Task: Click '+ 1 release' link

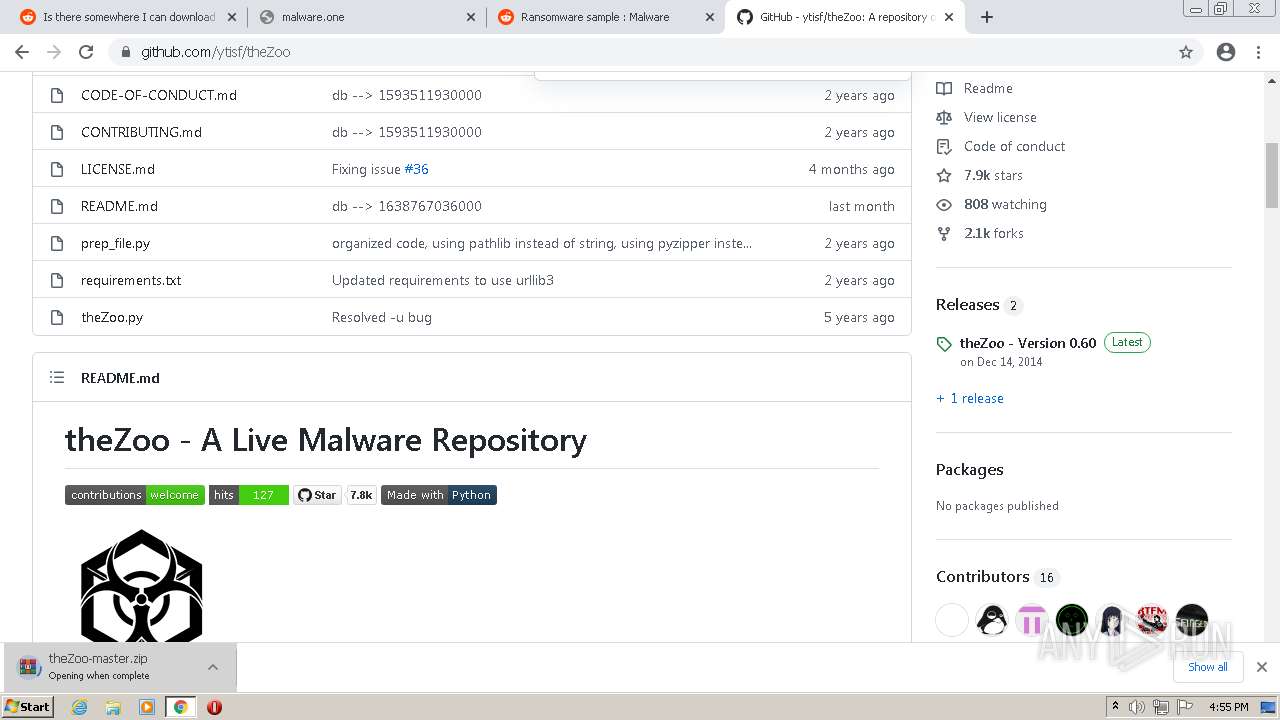Action: tap(970, 398)
